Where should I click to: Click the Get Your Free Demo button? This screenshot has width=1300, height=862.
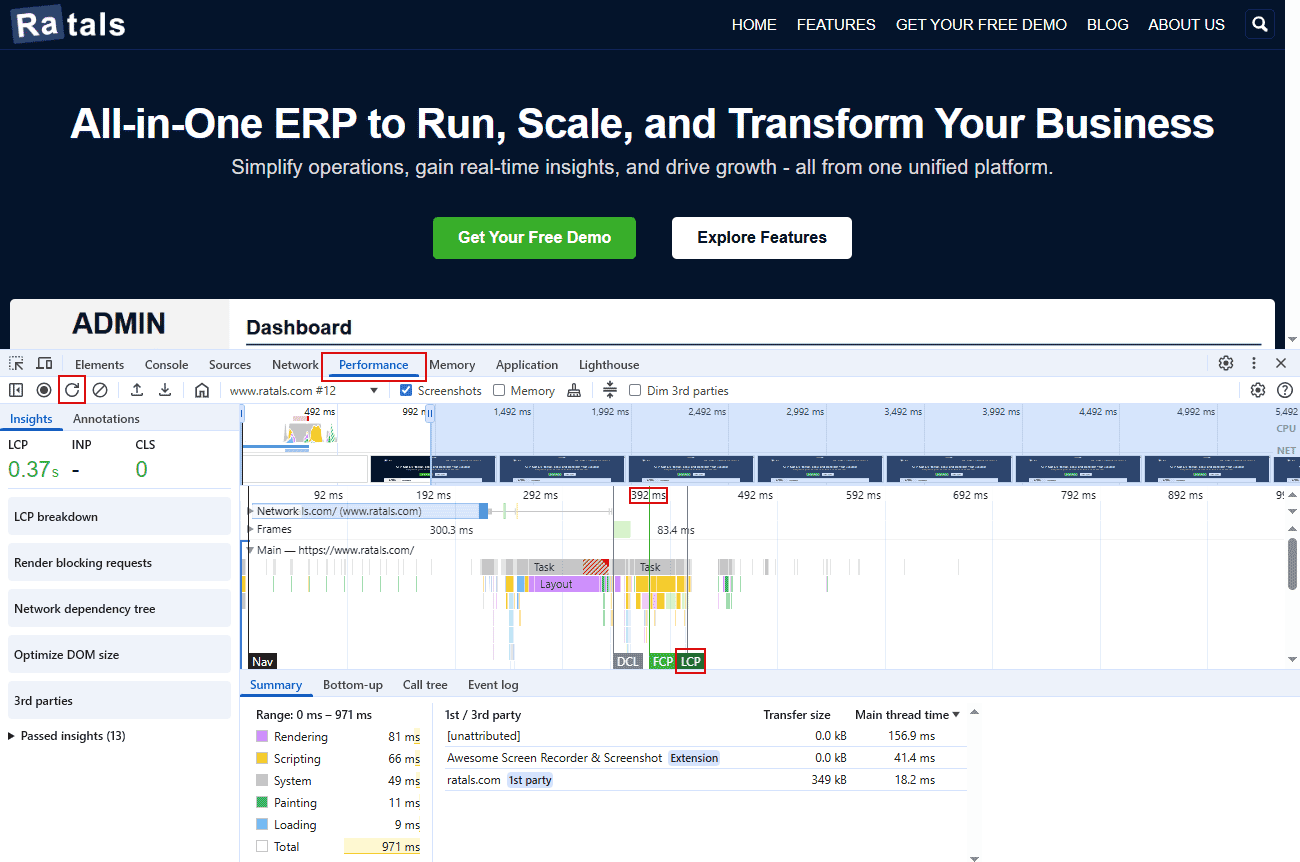pyautogui.click(x=534, y=238)
